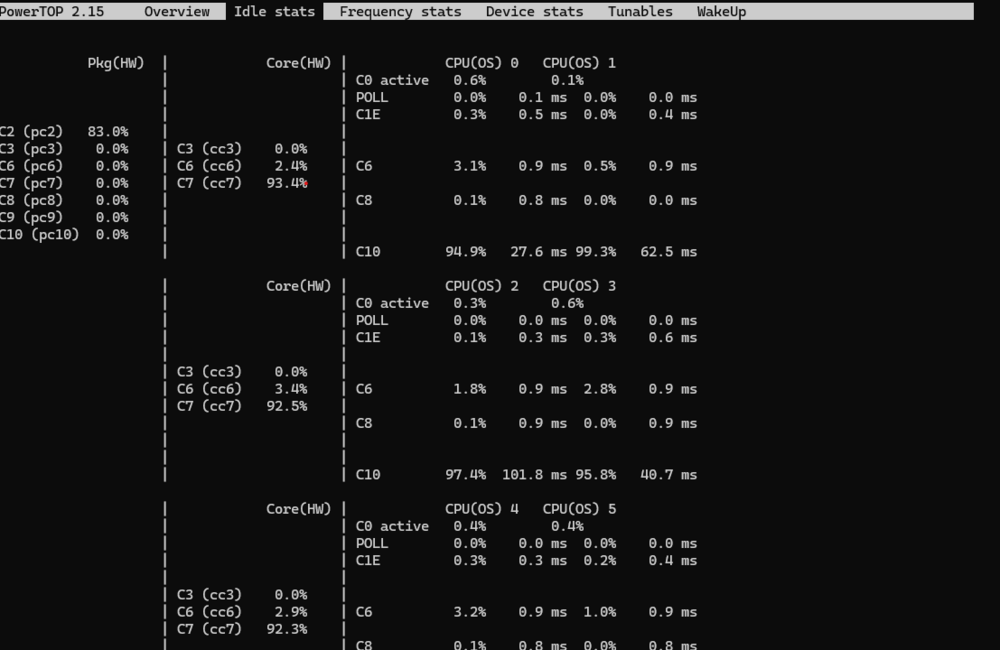Screen dimensions: 1000x650
Task: Click the C8 (pc8) package label
Action: pos(31,200)
